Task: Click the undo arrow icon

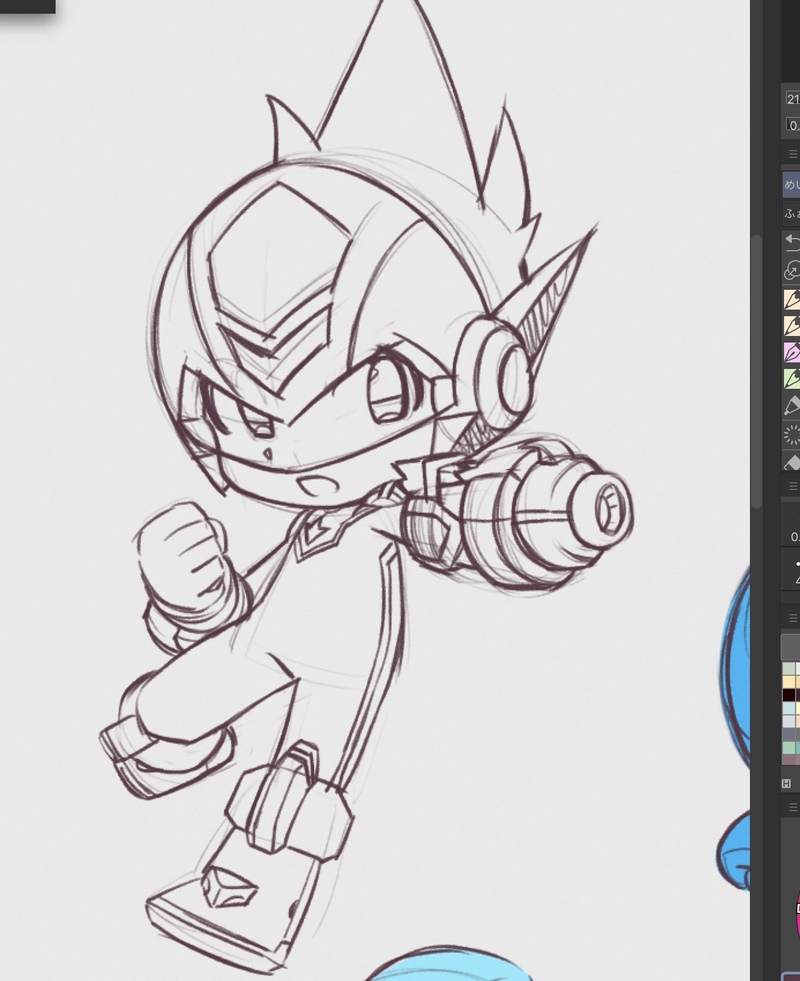Action: pos(792,241)
